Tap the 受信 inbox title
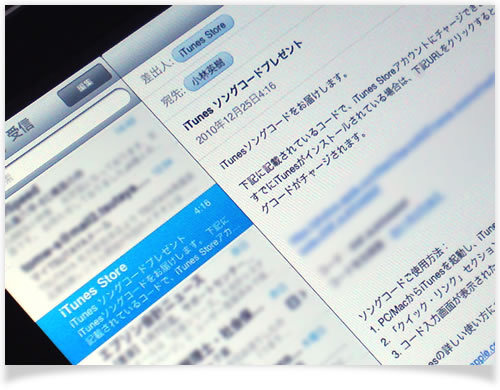This screenshot has width=500, height=390. [21, 129]
